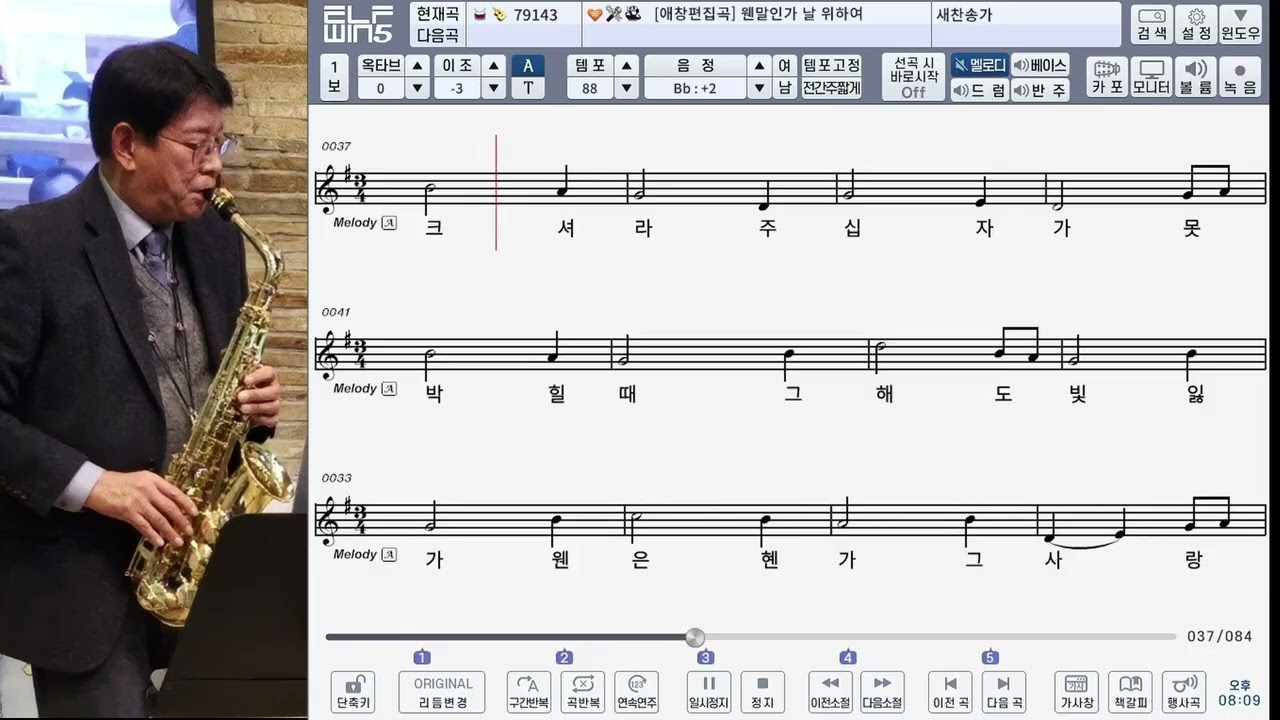This screenshot has height=720, width=1280.
Task: Go to previous measure 이전소절
Action: 830,692
